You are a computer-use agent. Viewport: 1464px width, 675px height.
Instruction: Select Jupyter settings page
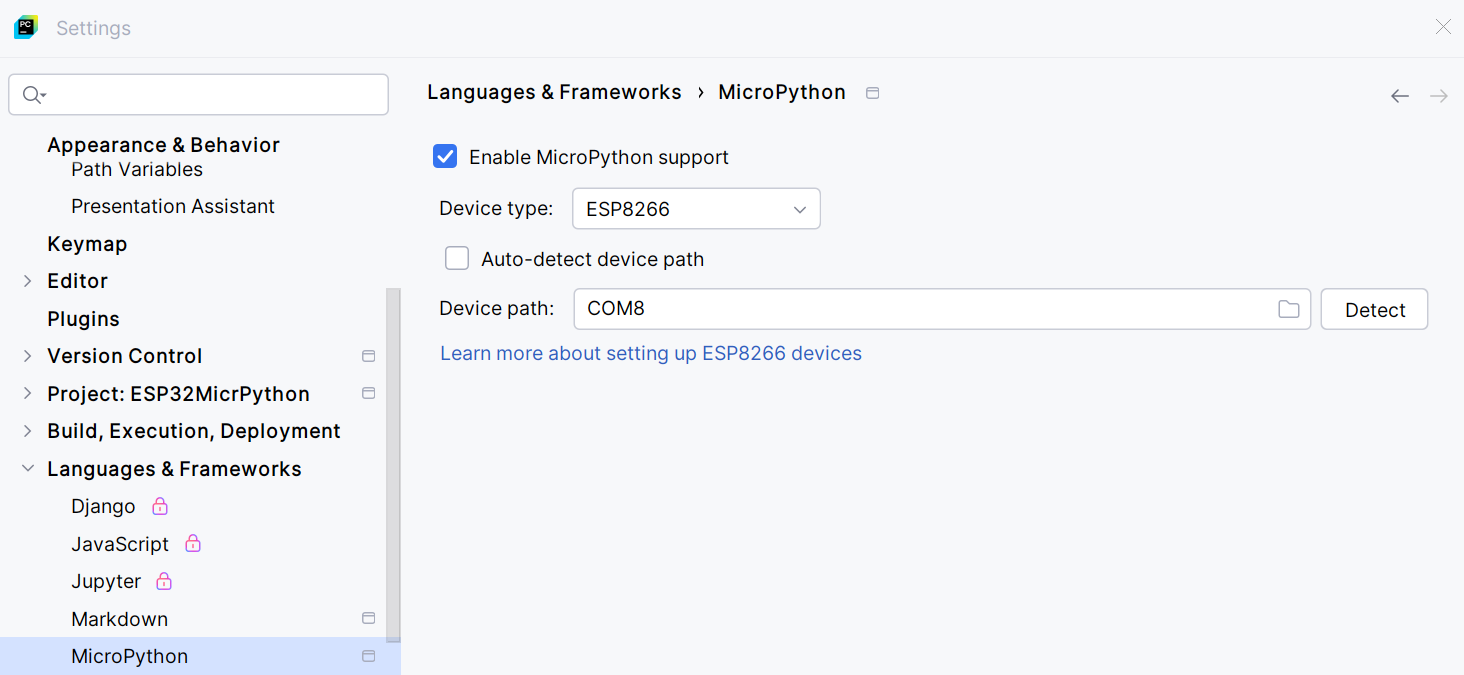tap(106, 581)
